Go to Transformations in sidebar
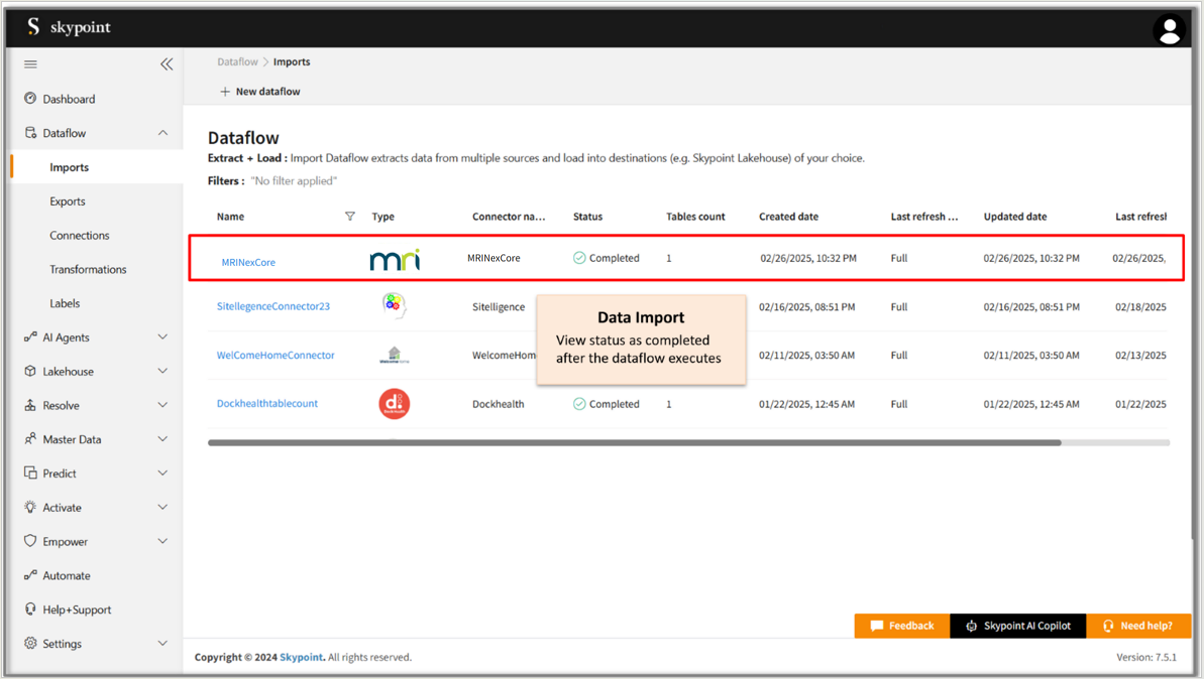 pyautogui.click(x=88, y=270)
